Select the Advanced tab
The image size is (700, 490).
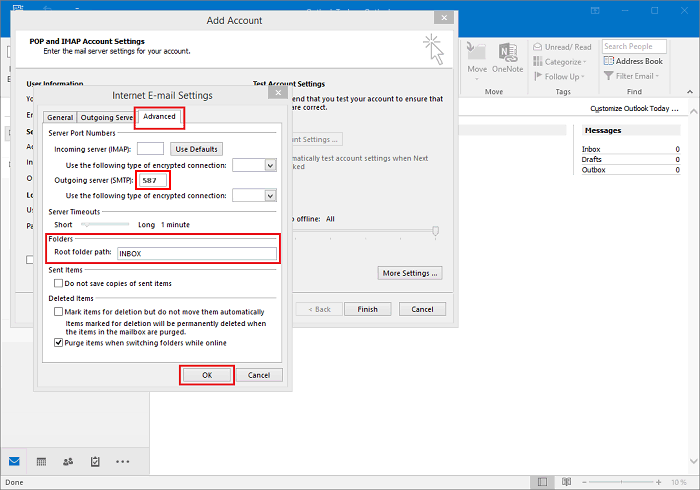point(159,116)
